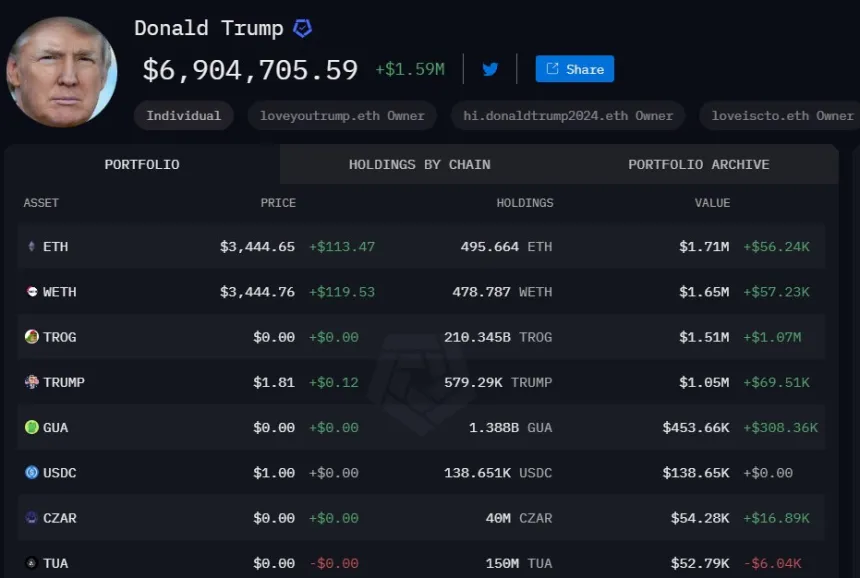
Task: Select the Portfolio tab
Action: coord(142,164)
